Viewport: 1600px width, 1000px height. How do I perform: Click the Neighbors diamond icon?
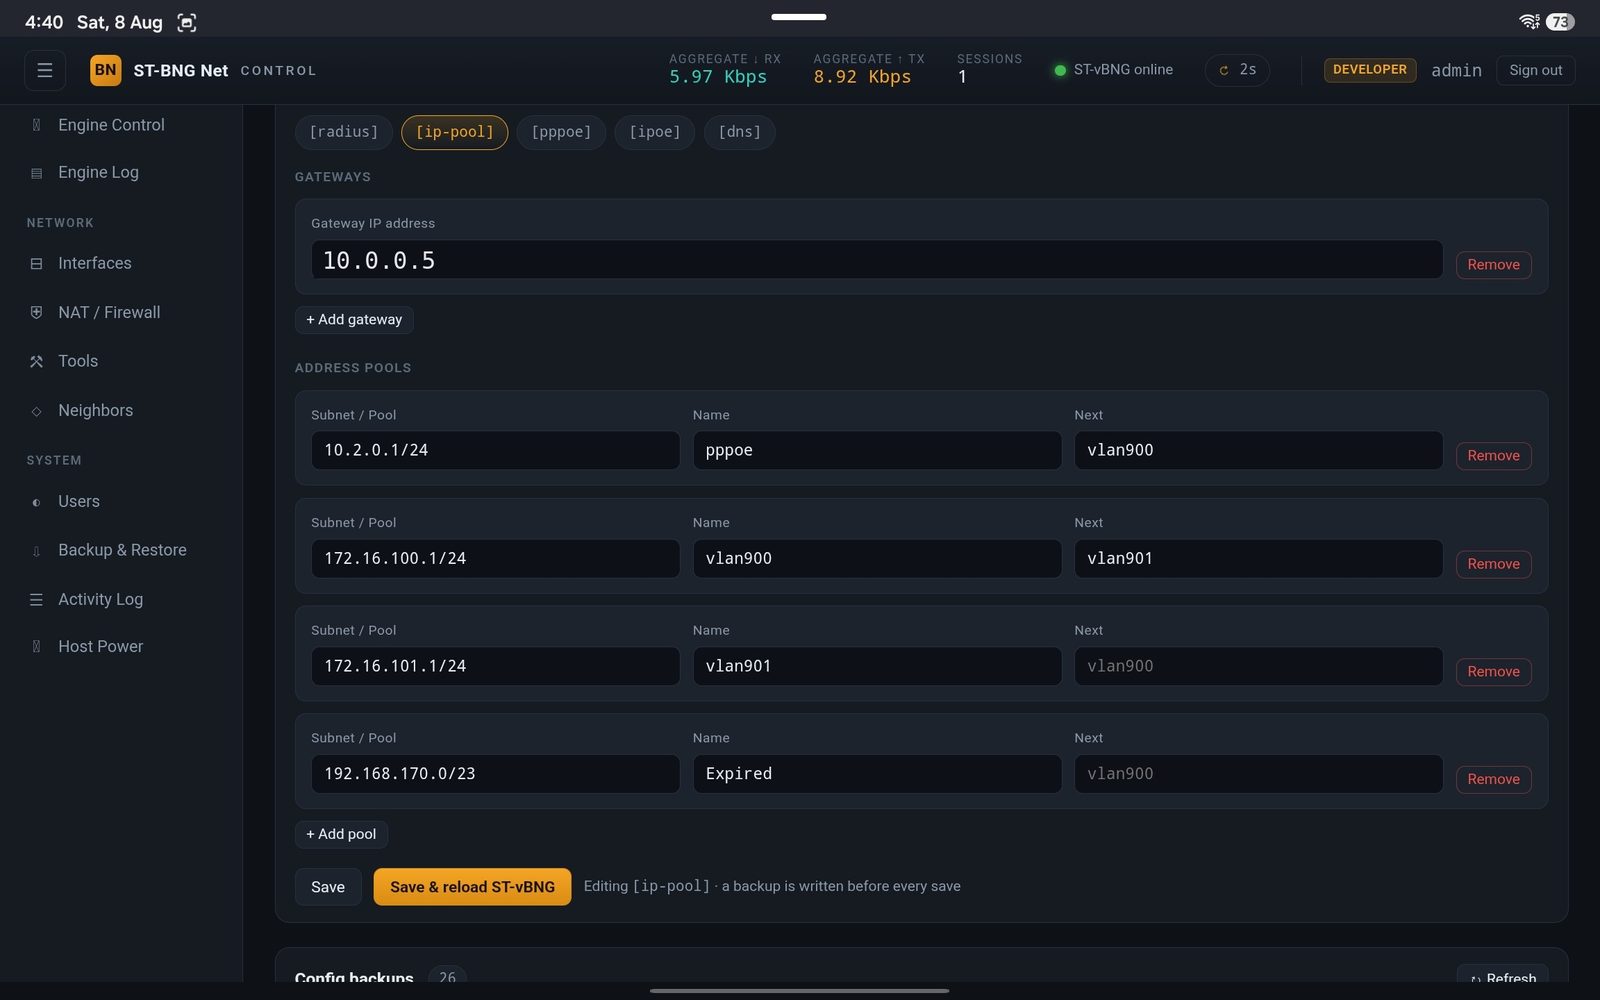[x=37, y=411]
